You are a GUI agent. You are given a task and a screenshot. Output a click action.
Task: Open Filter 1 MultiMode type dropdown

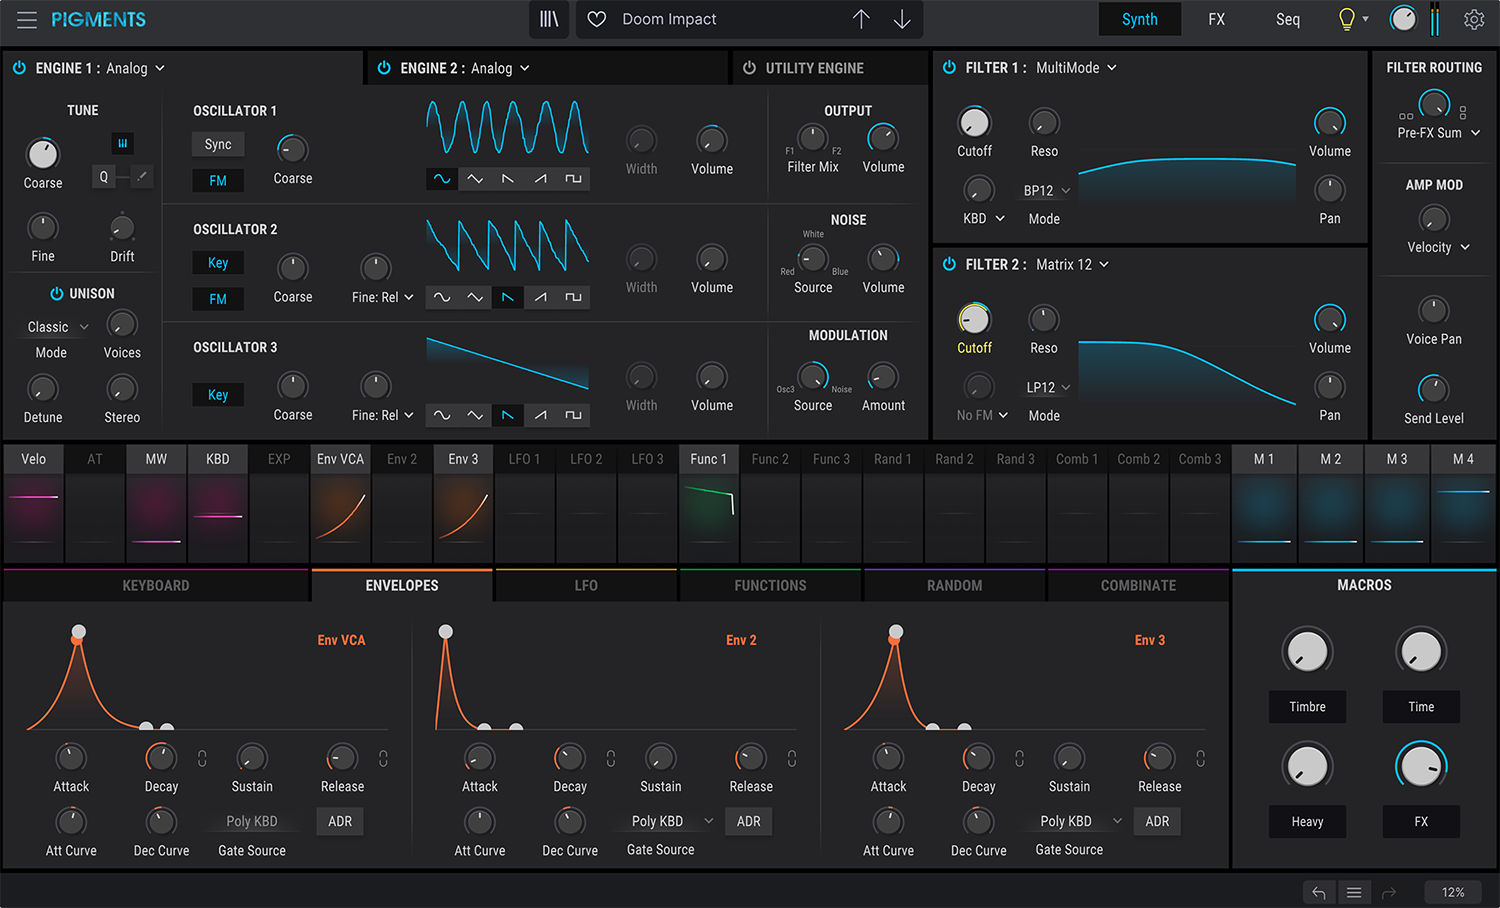[x=1076, y=68]
